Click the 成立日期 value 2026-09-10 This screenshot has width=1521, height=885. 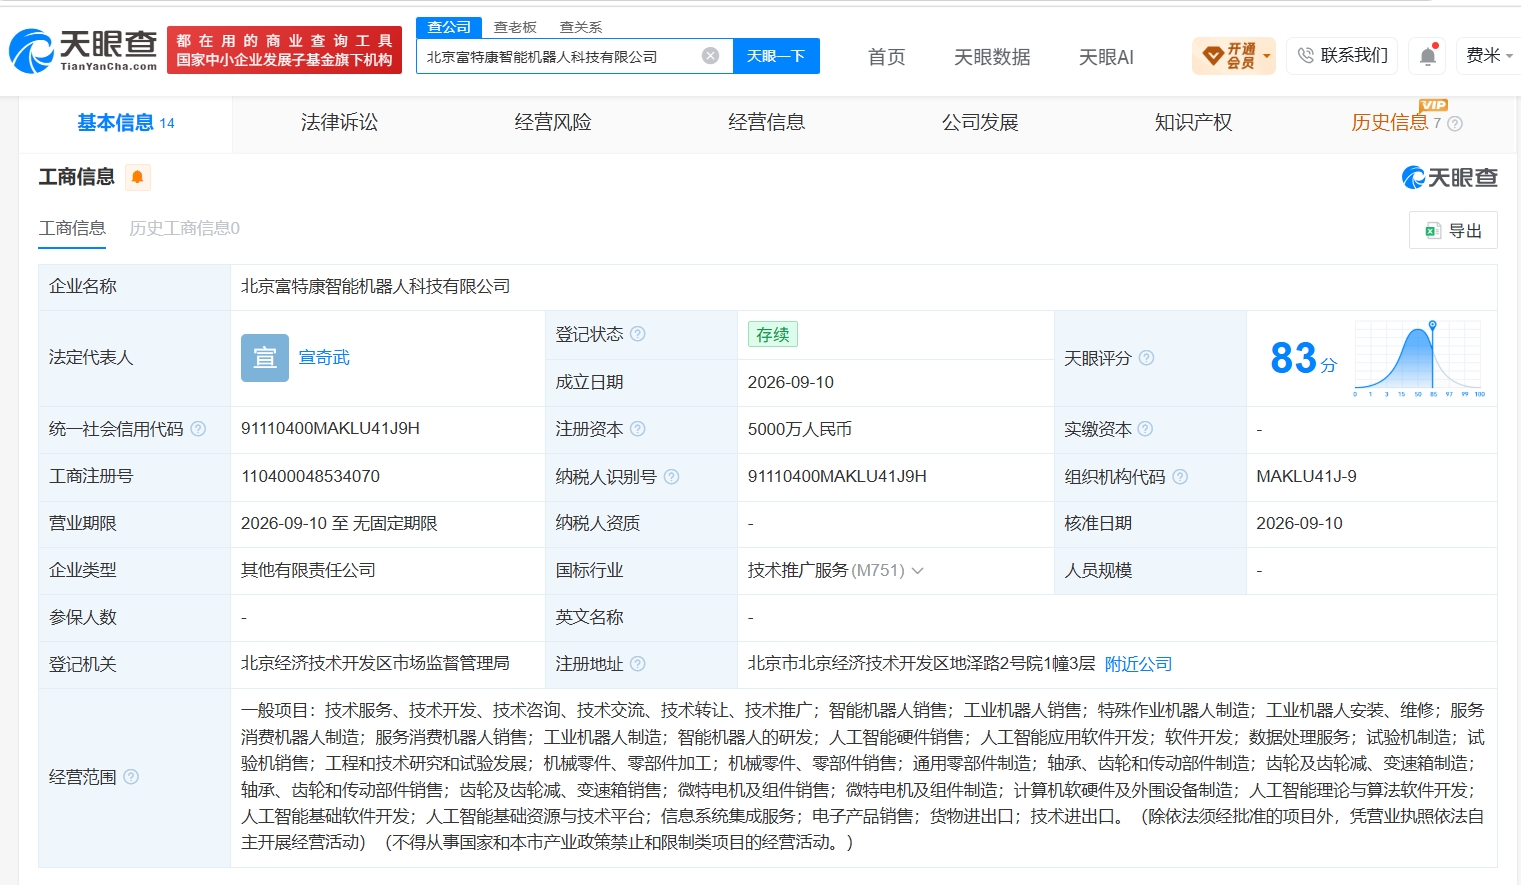790,383
